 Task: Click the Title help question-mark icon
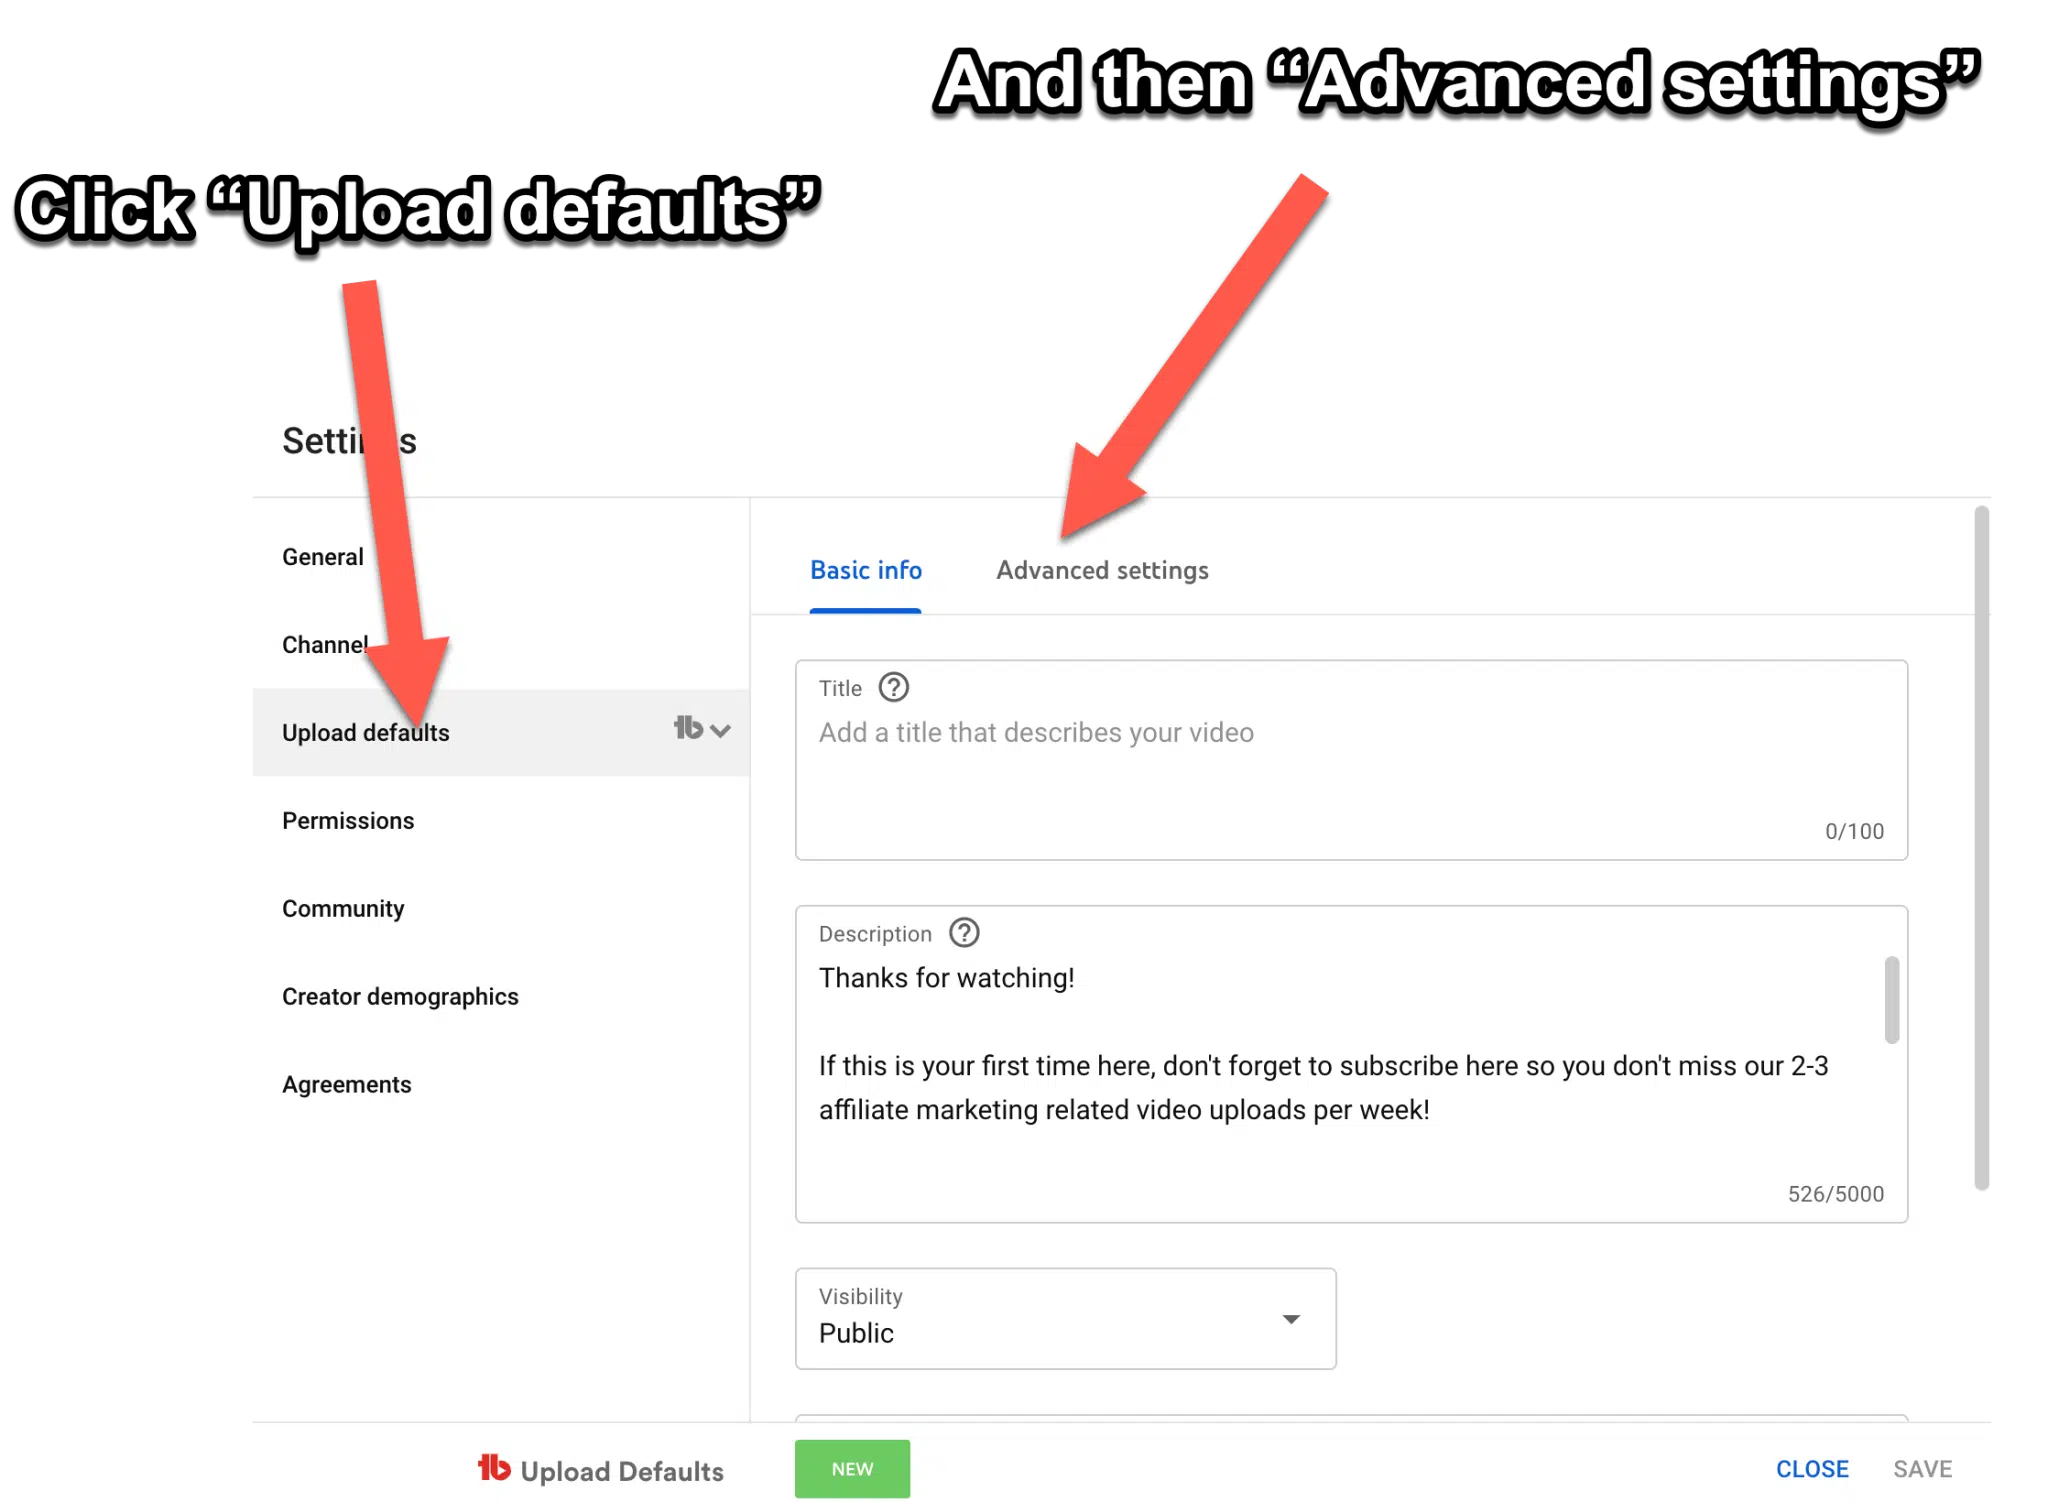[893, 688]
